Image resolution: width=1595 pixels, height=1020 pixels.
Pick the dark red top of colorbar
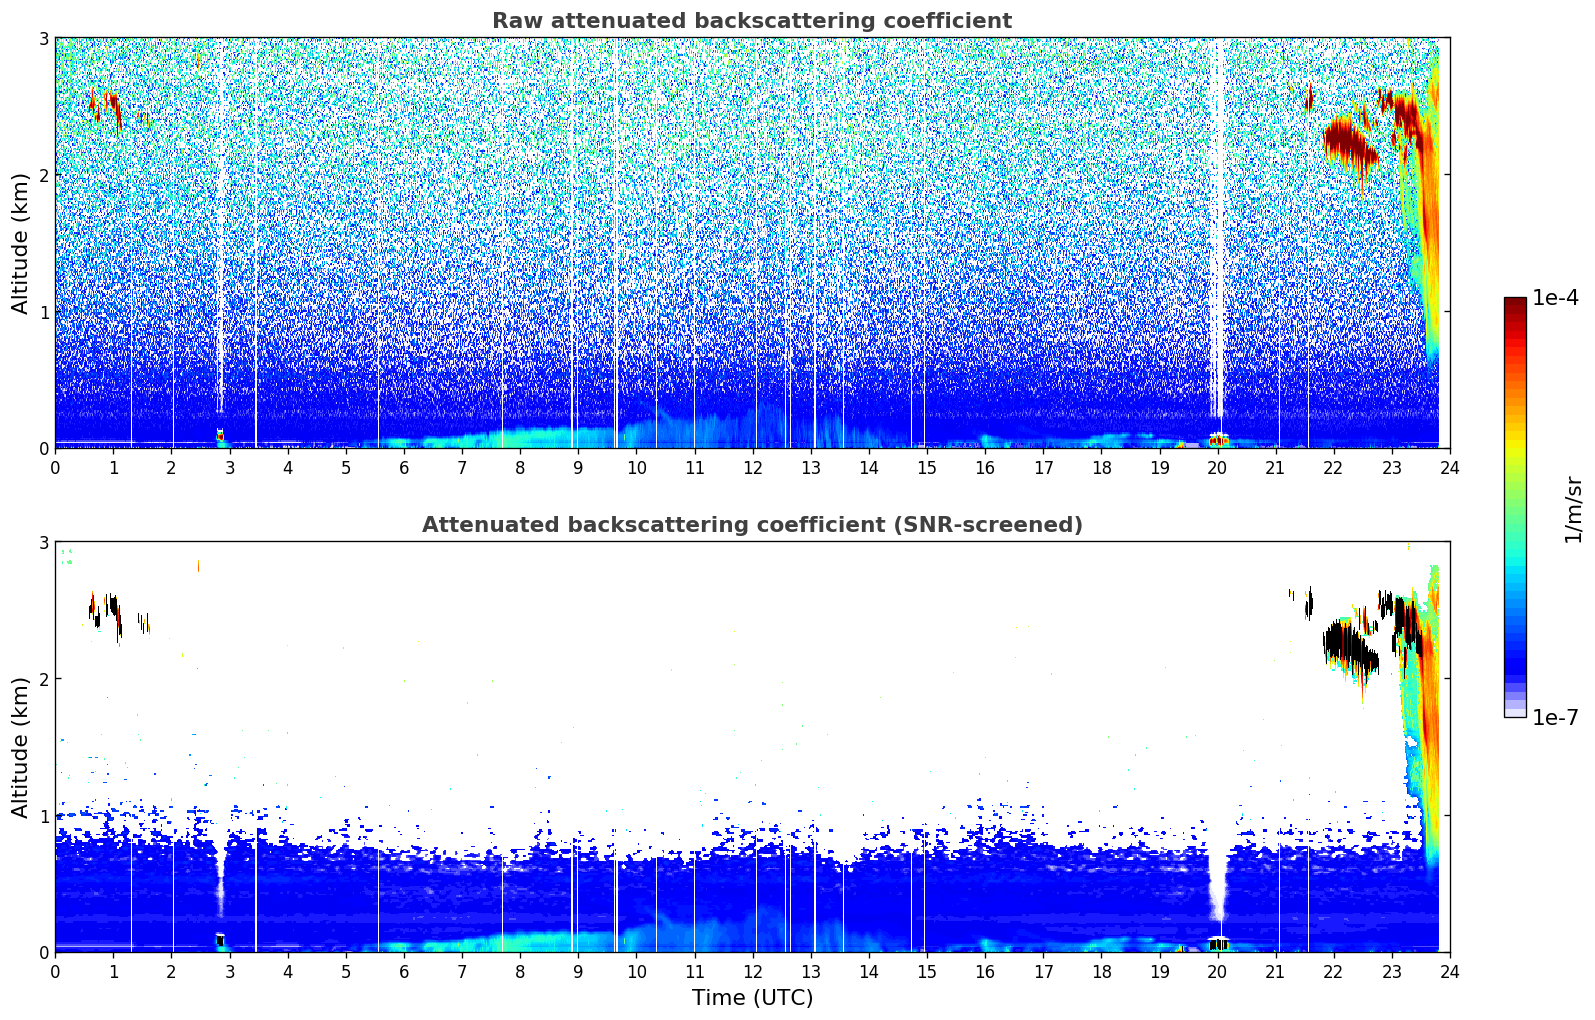click(1515, 304)
